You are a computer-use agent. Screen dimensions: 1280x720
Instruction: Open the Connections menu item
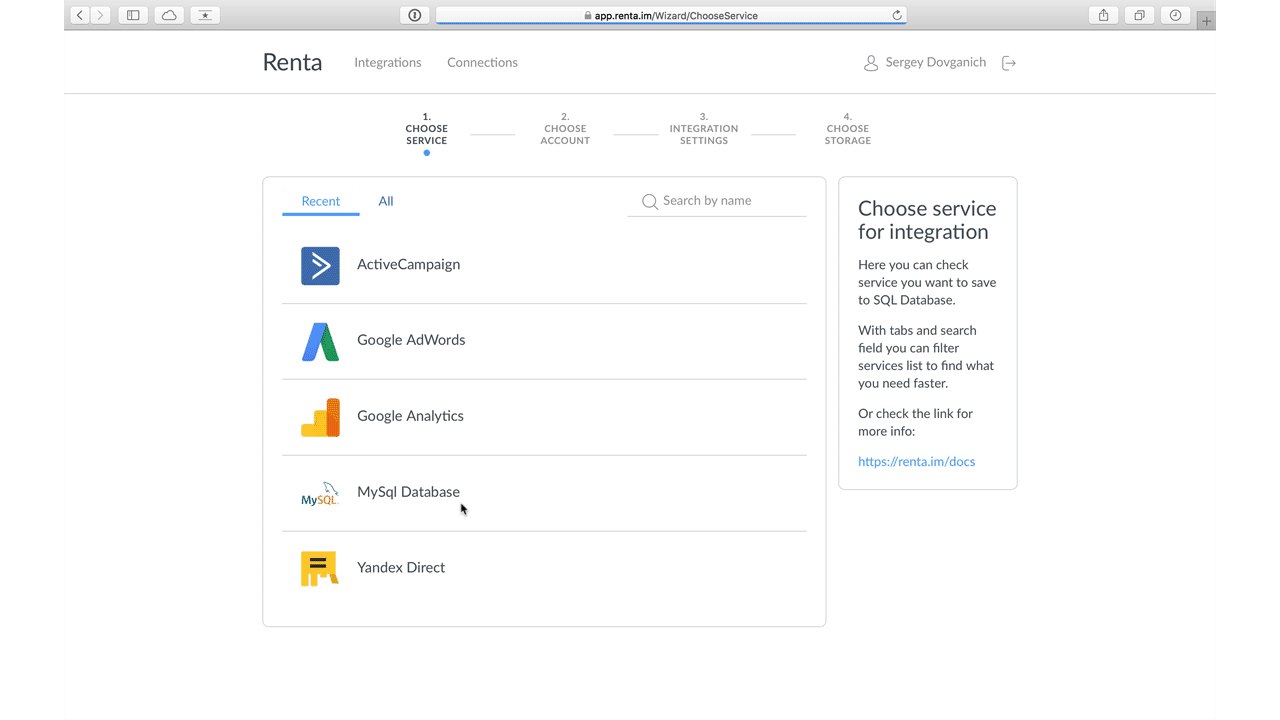[x=482, y=63]
